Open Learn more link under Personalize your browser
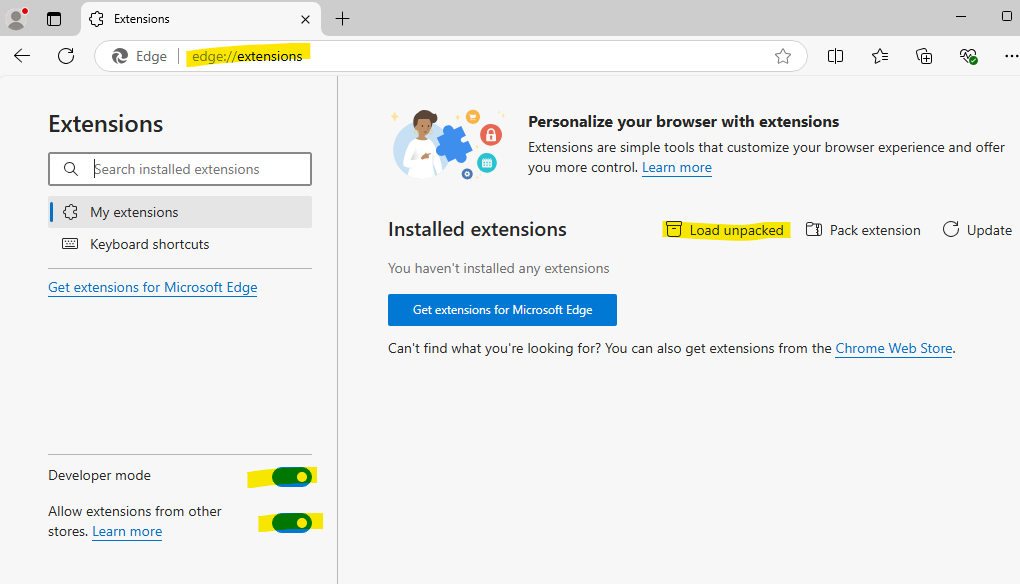 [677, 168]
